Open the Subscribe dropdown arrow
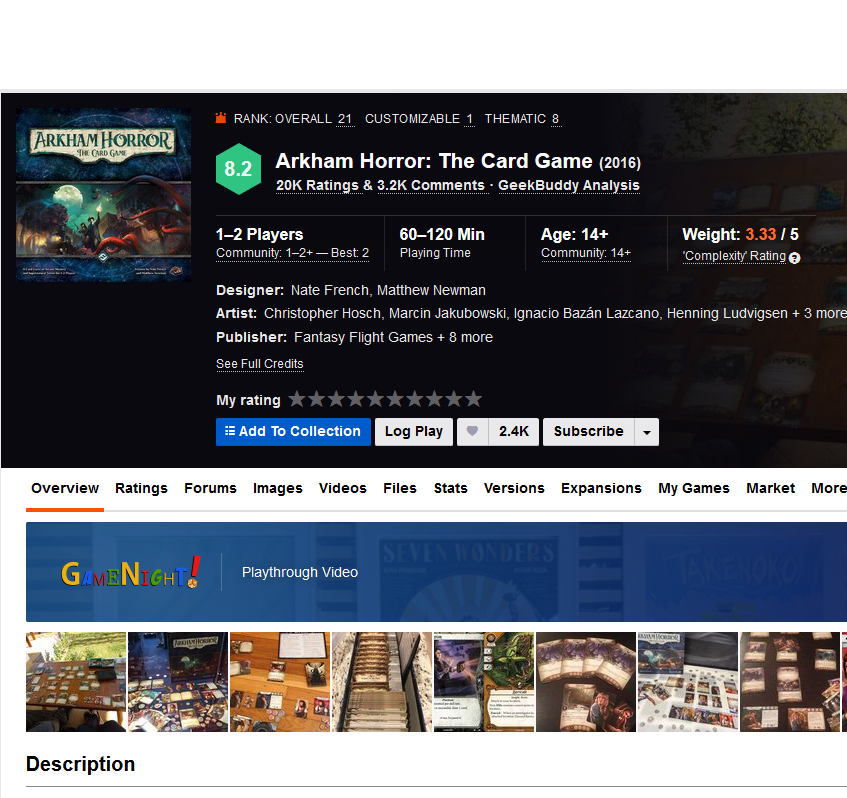 click(x=647, y=432)
